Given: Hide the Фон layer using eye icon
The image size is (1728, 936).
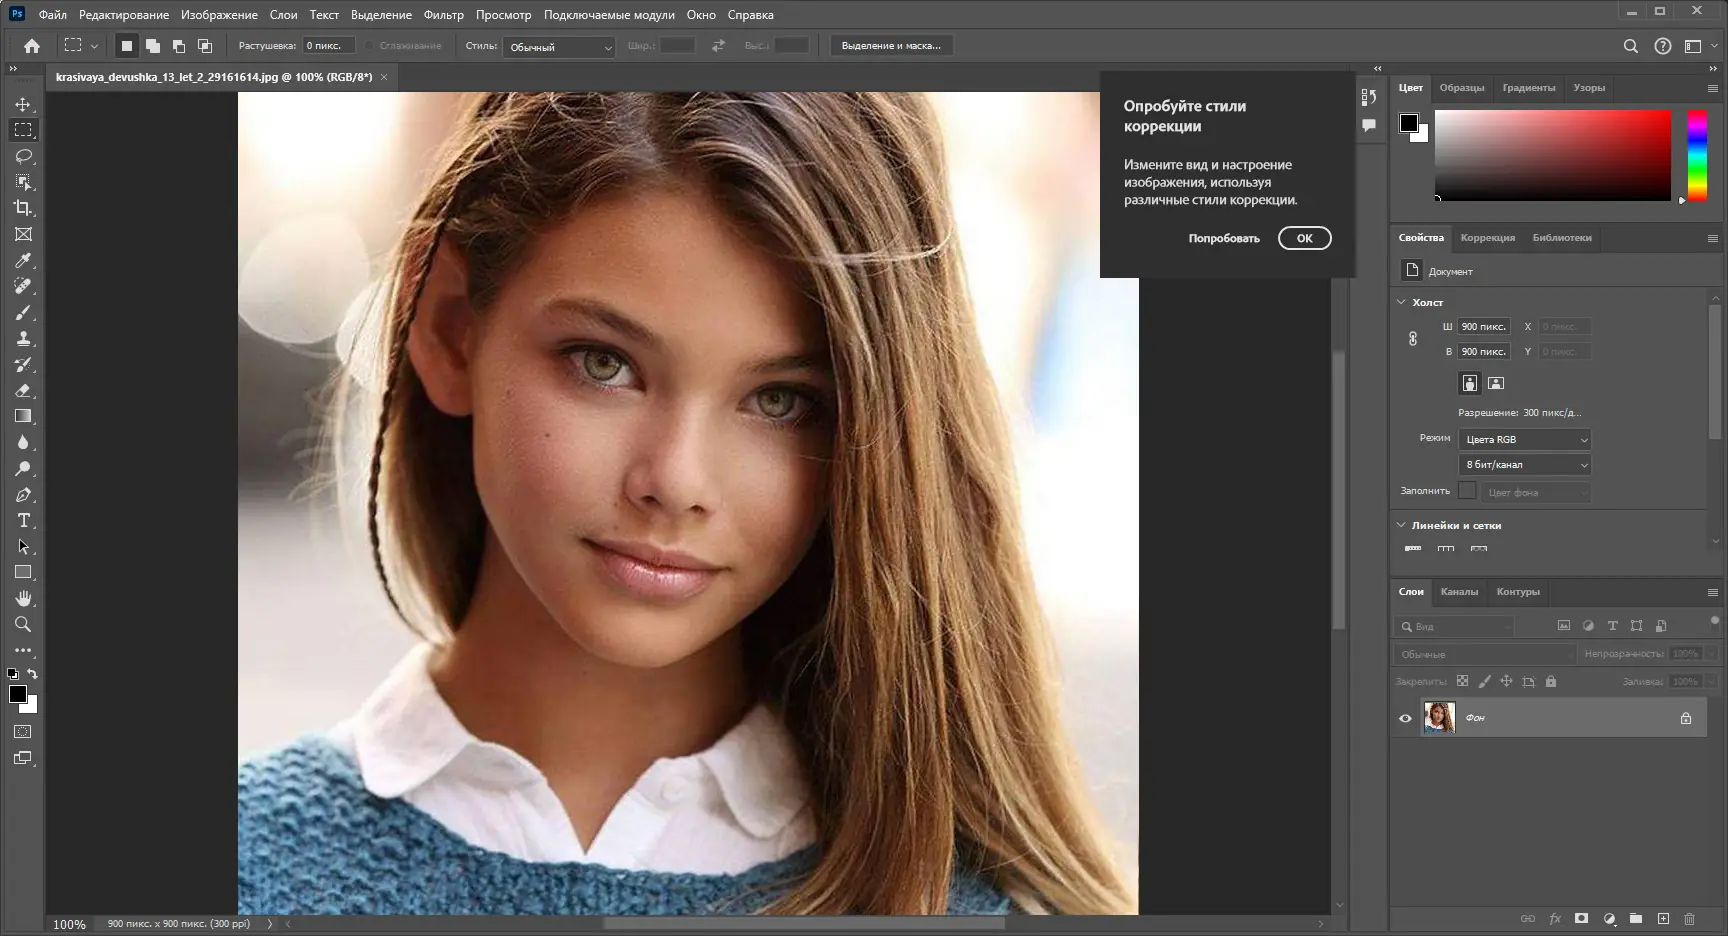Looking at the screenshot, I should (1405, 718).
